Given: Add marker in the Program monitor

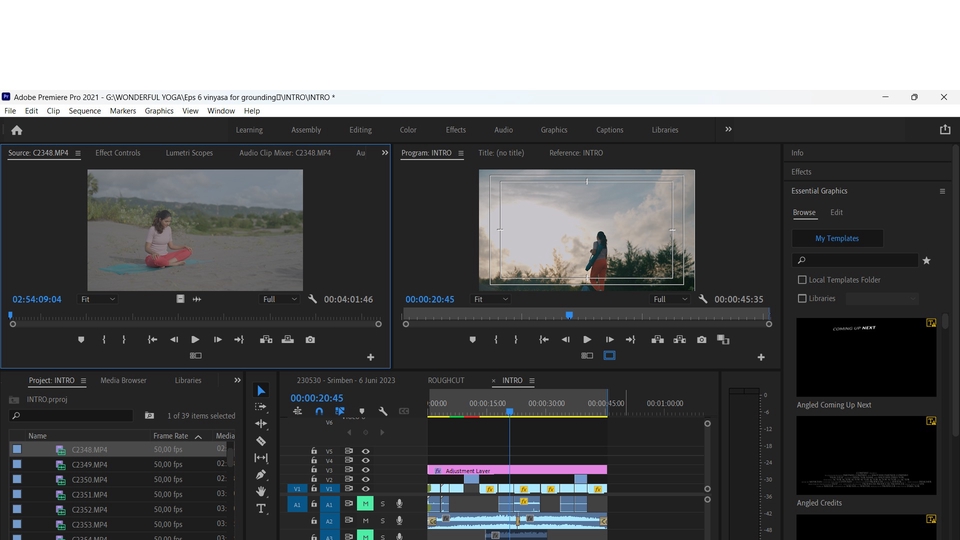Looking at the screenshot, I should [473, 339].
